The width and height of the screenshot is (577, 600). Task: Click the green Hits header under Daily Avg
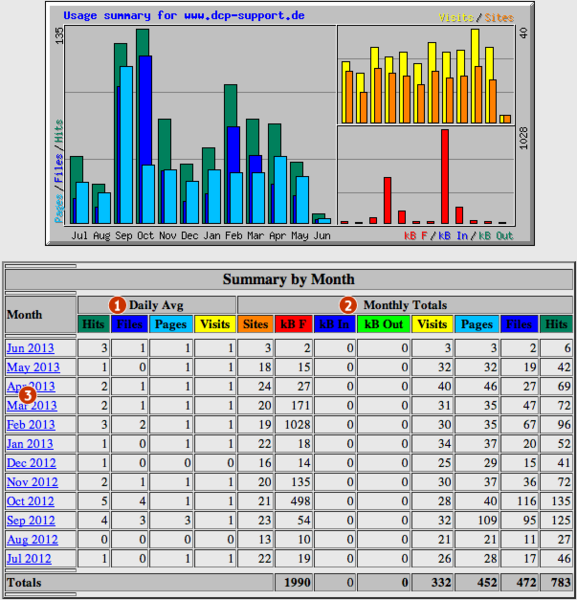[x=94, y=324]
